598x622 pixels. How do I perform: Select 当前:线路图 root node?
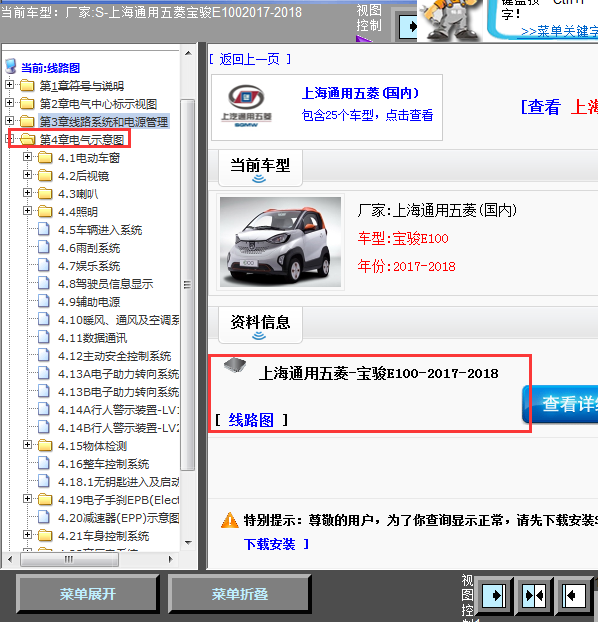click(x=50, y=68)
